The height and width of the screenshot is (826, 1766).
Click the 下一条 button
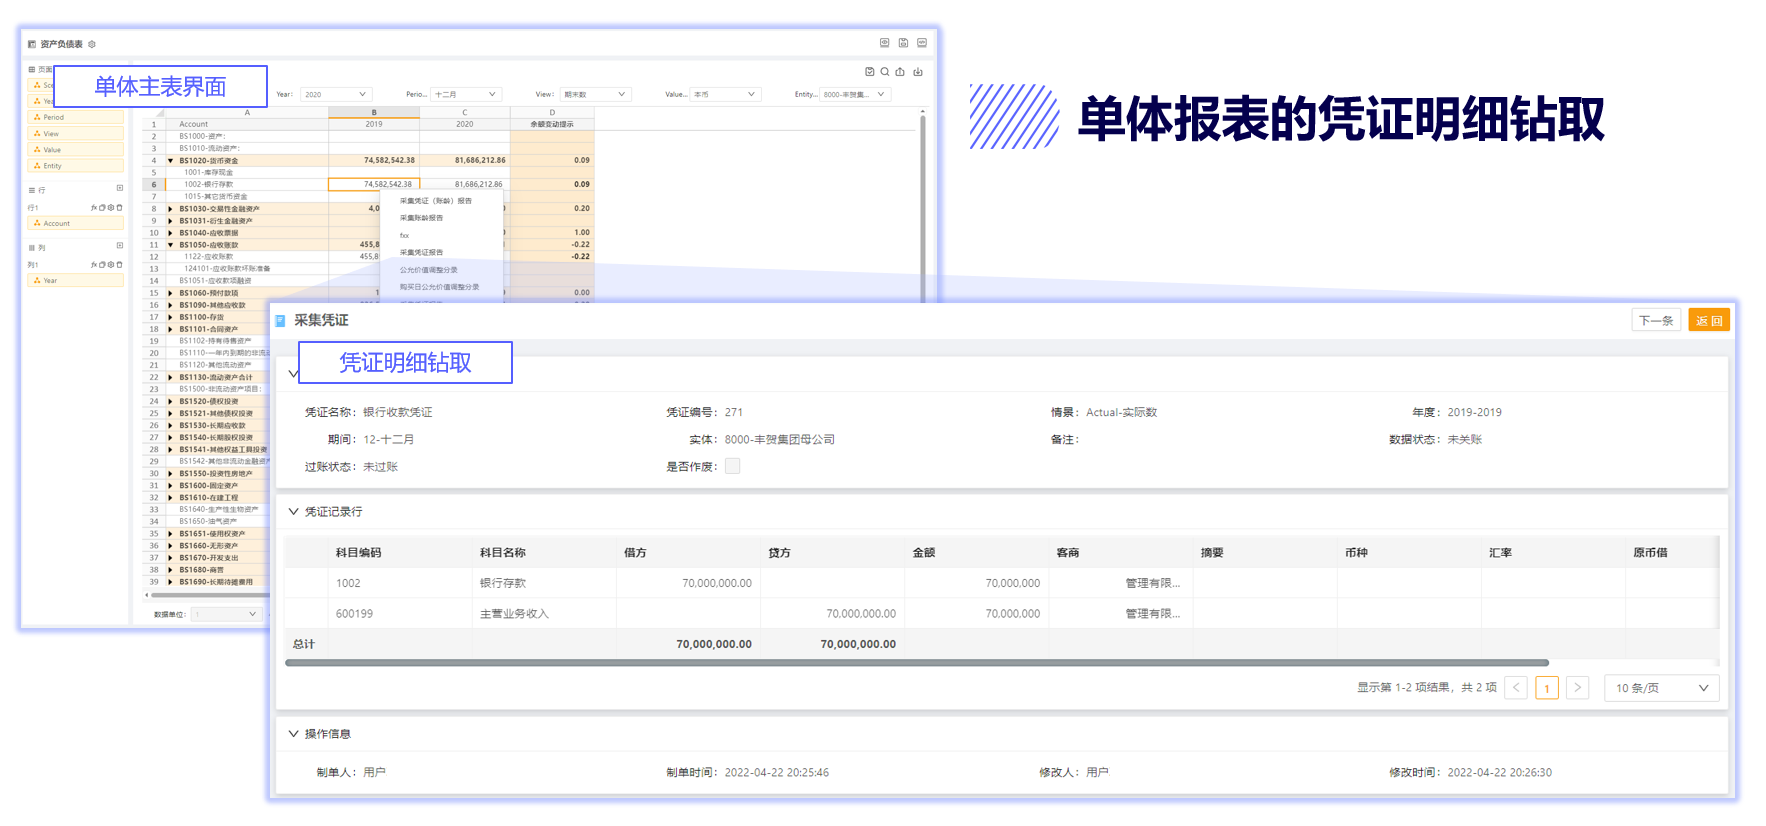[1656, 321]
